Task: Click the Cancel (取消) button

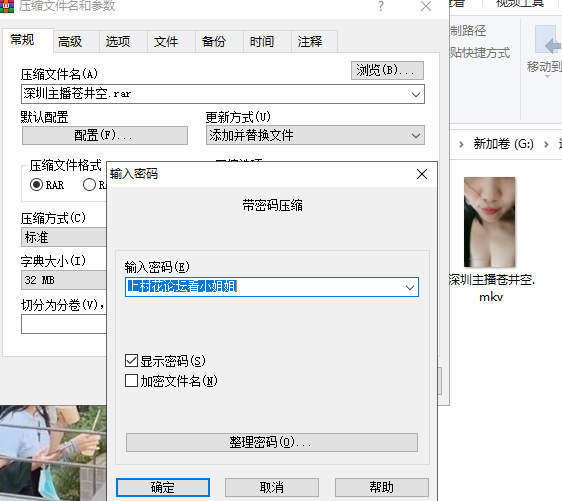Action: tap(272, 487)
